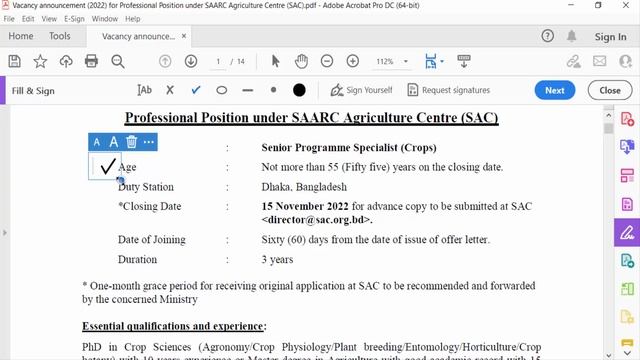This screenshot has height=360, width=640.
Task: Click Request signatures
Action: click(449, 90)
